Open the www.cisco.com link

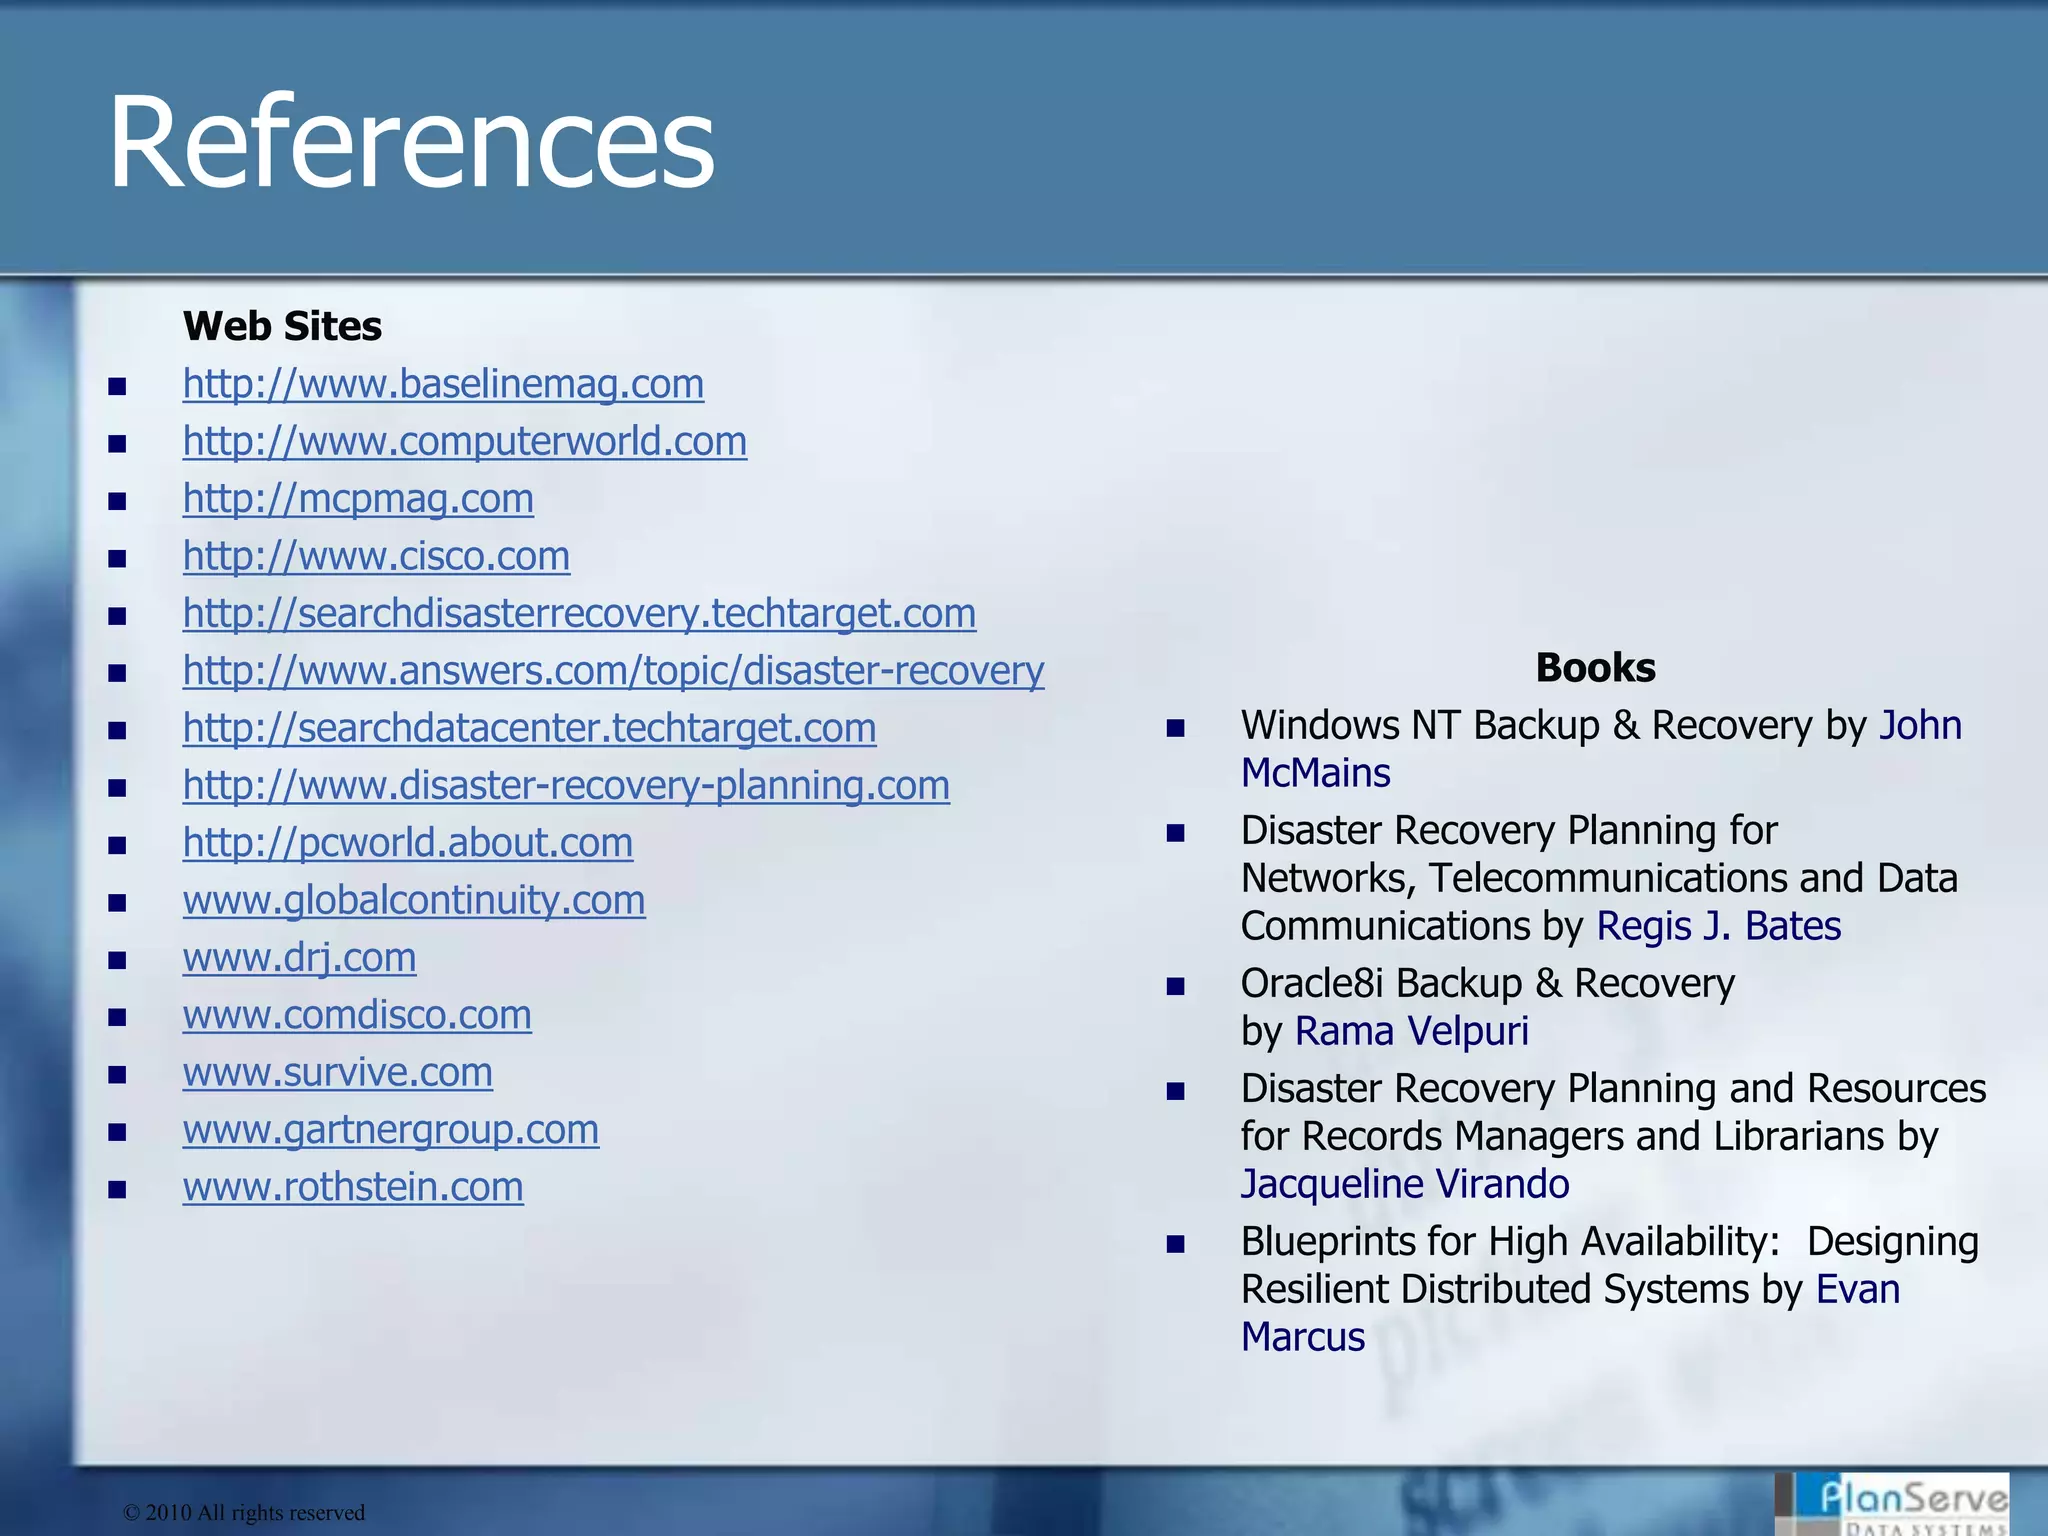(376, 556)
